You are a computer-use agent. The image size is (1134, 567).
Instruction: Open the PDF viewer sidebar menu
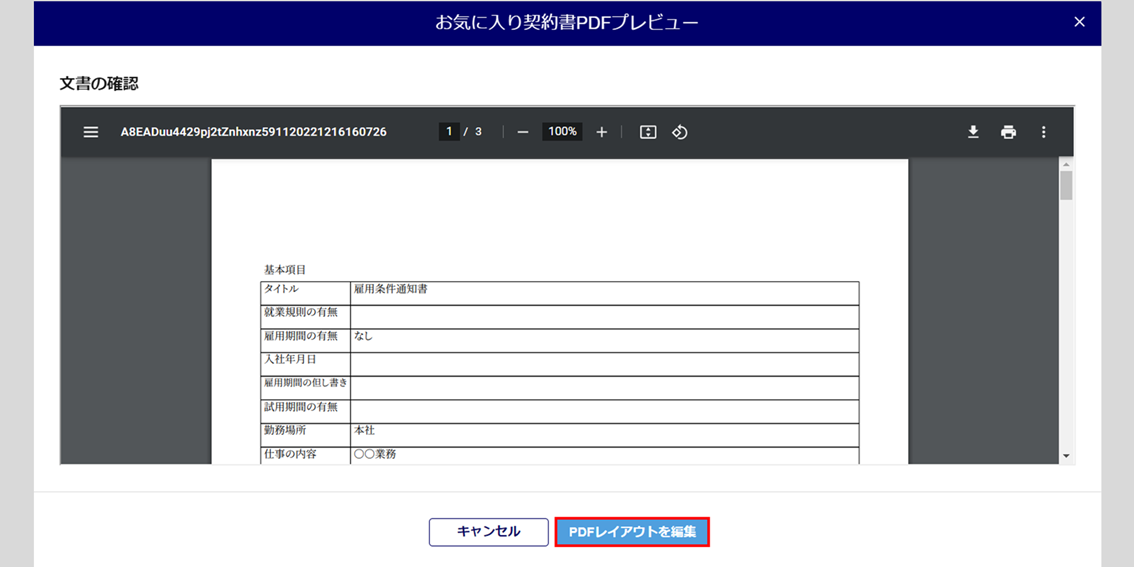[x=91, y=132]
